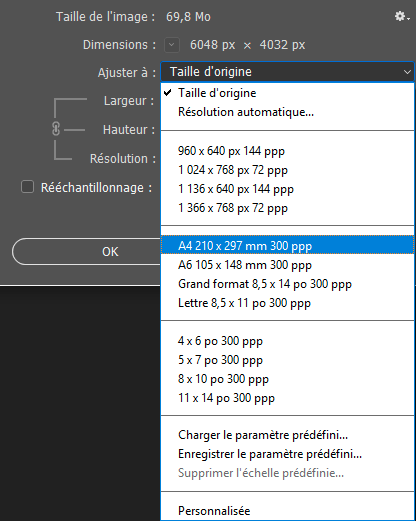Choose Personnalisée option
This screenshot has height=521, width=416.
[288, 511]
